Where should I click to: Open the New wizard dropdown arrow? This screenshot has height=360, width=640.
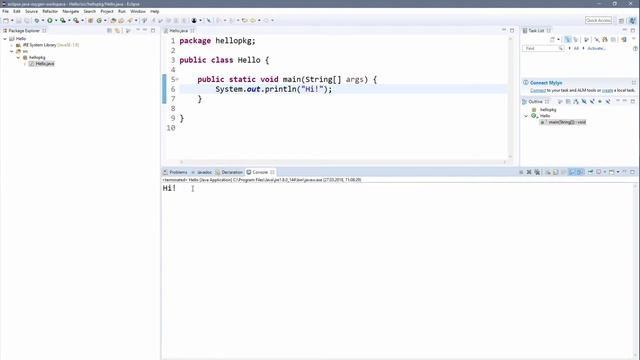pos(12,20)
